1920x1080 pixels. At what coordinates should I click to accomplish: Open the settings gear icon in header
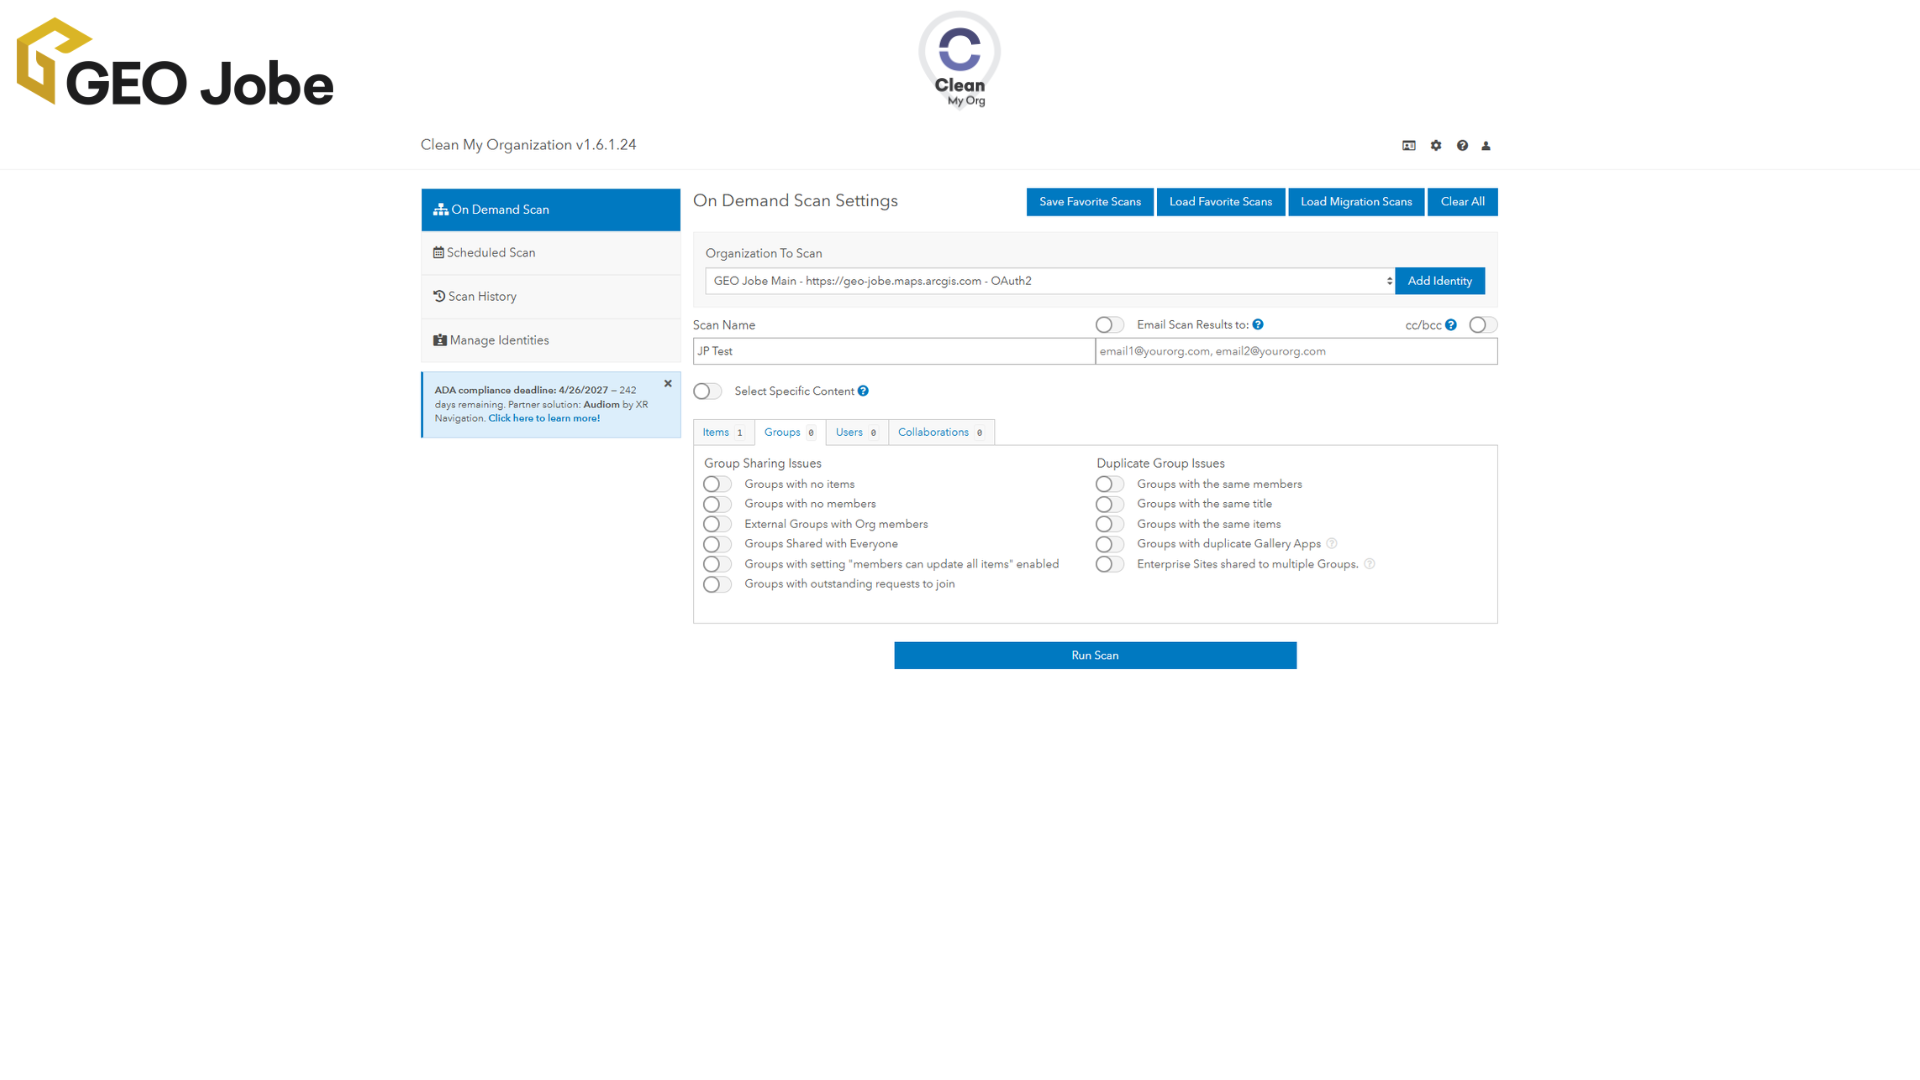pos(1436,146)
